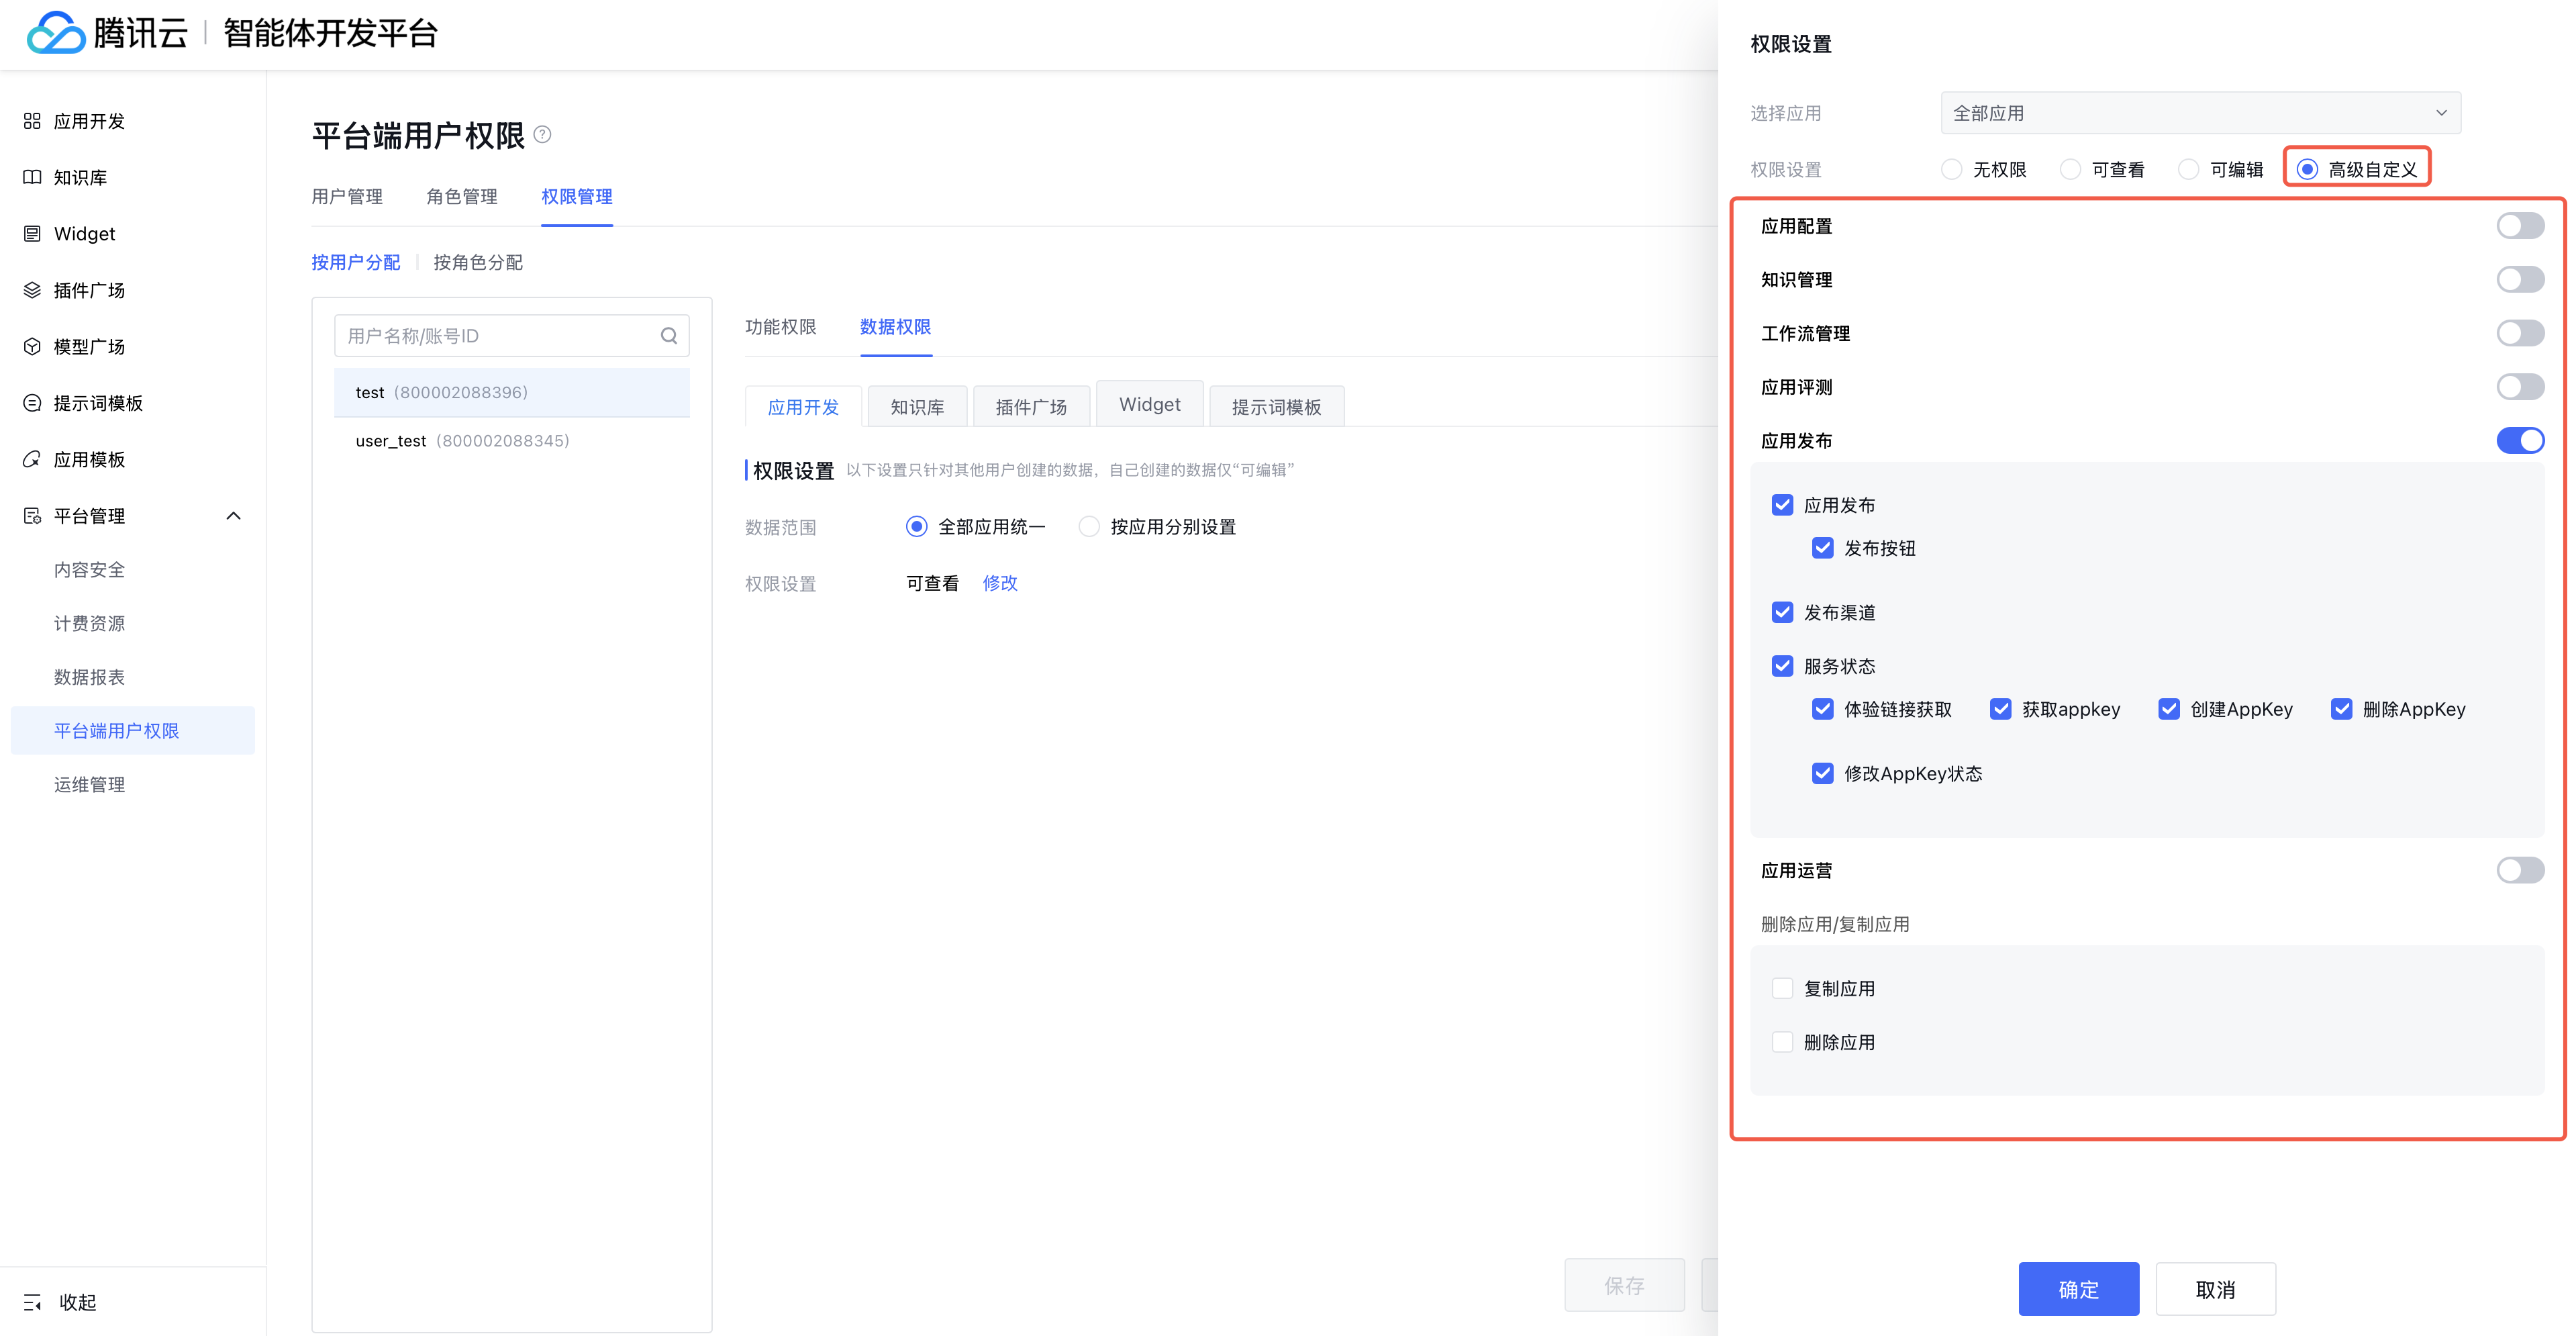Click the 修改 link next to 可查看
Screen dimensions: 2576x1336
pos(1000,583)
